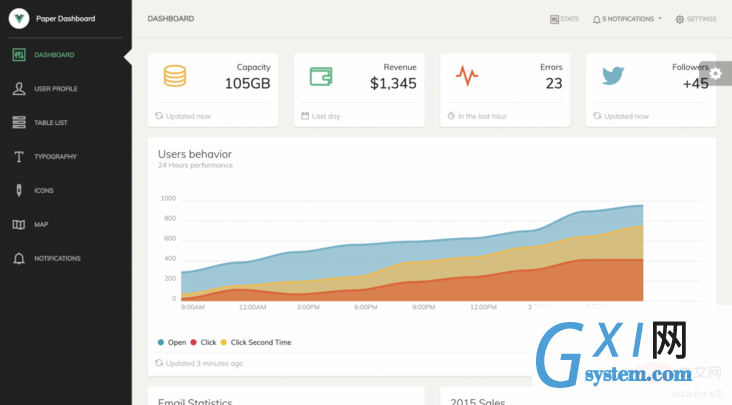Click the Revenue wallet icon
The image size is (732, 405).
click(x=321, y=77)
